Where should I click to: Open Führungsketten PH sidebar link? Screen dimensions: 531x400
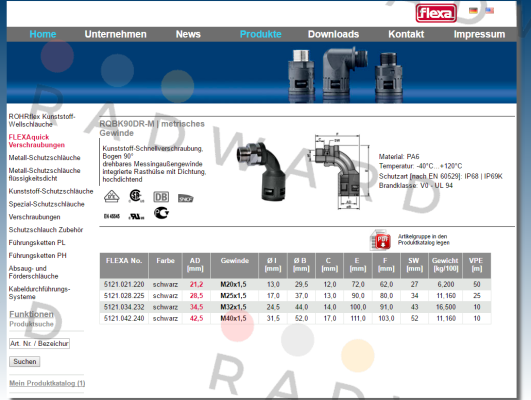(38, 255)
